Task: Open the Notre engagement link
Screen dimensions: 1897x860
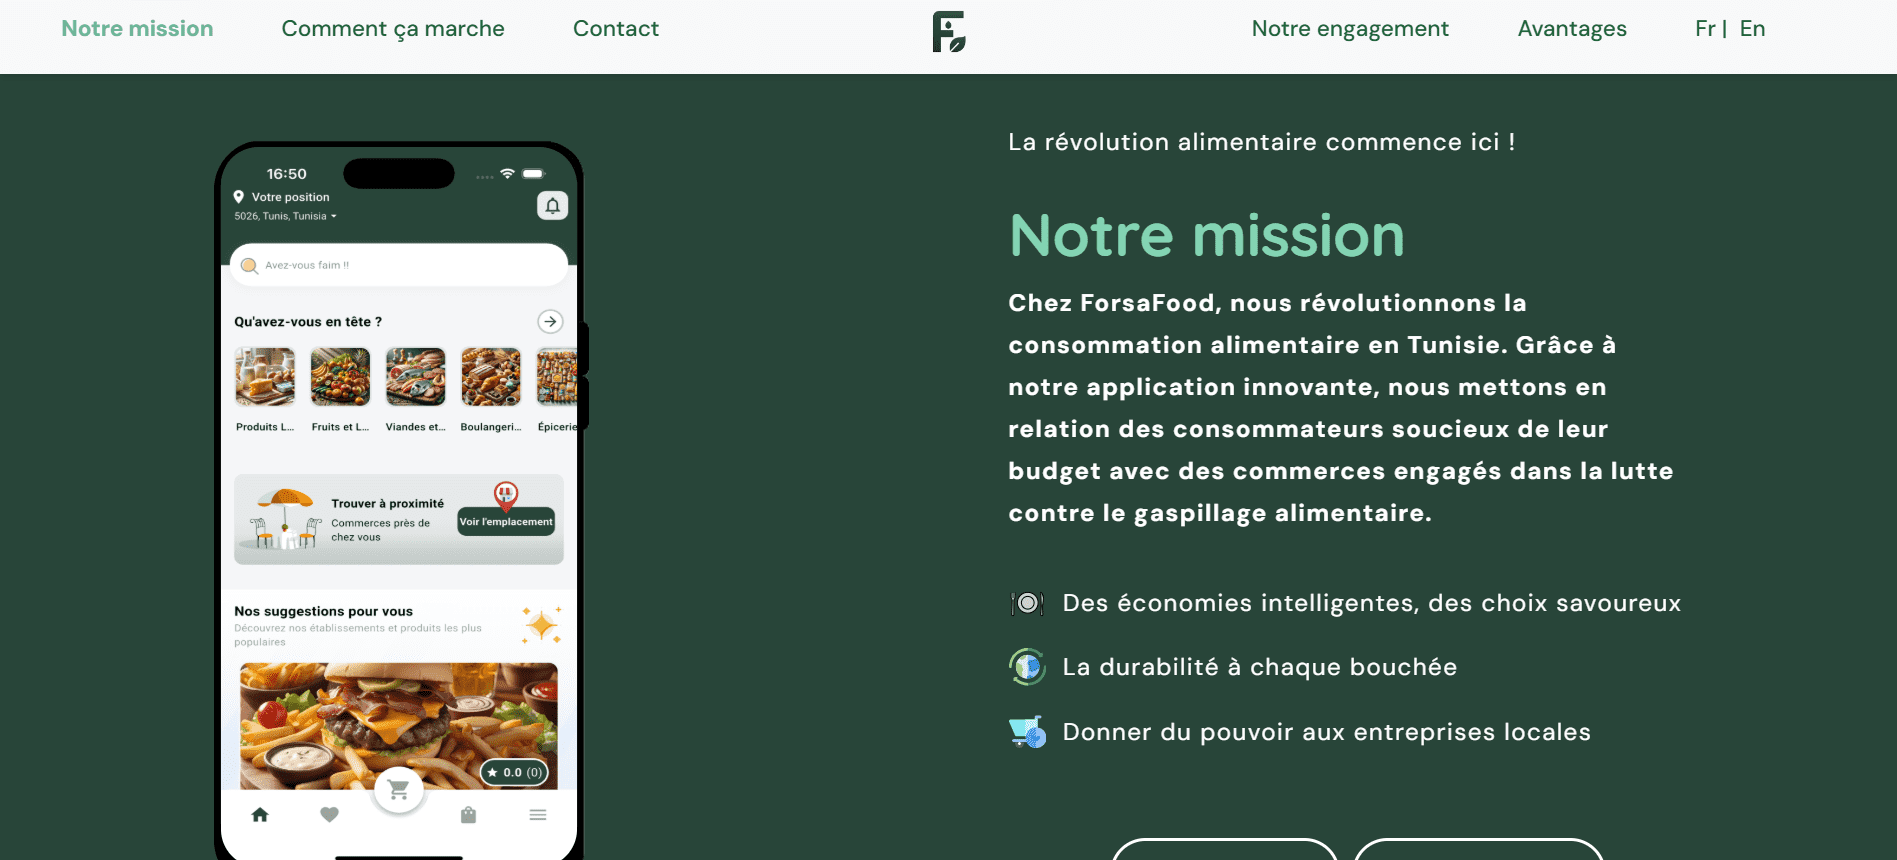Action: (1350, 29)
